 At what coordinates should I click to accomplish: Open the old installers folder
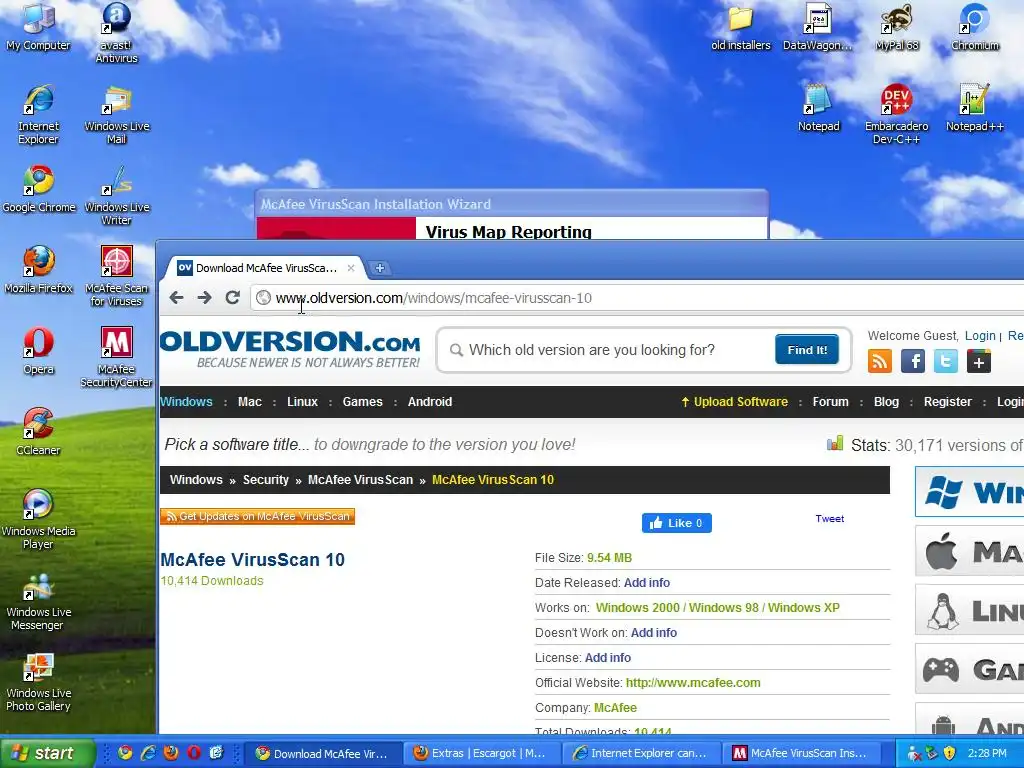point(741,27)
